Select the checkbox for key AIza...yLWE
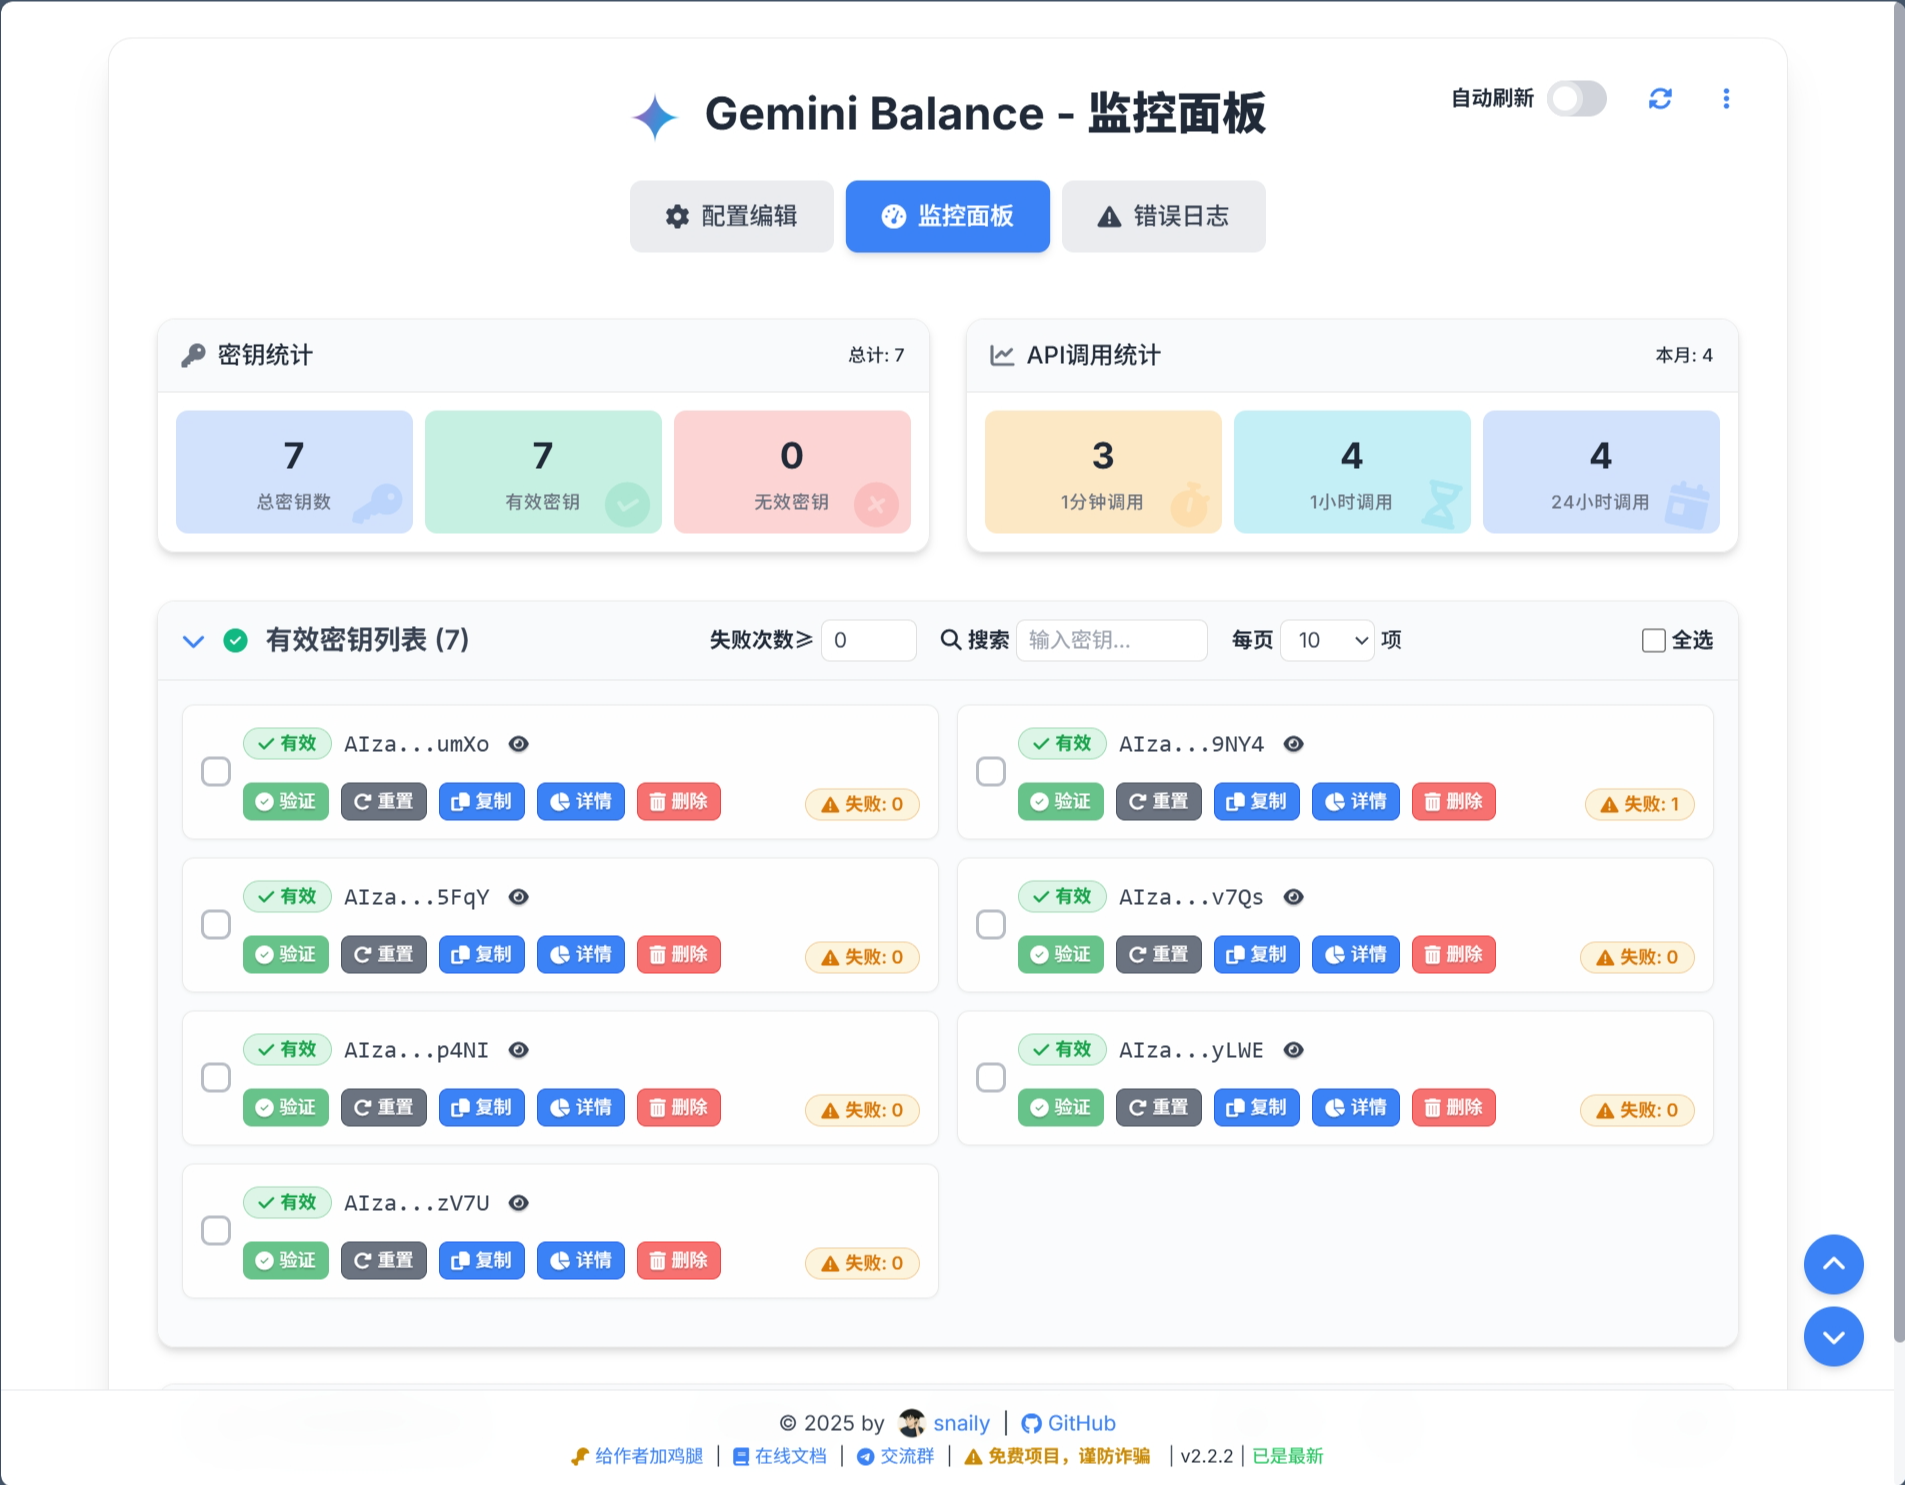 pos(991,1078)
